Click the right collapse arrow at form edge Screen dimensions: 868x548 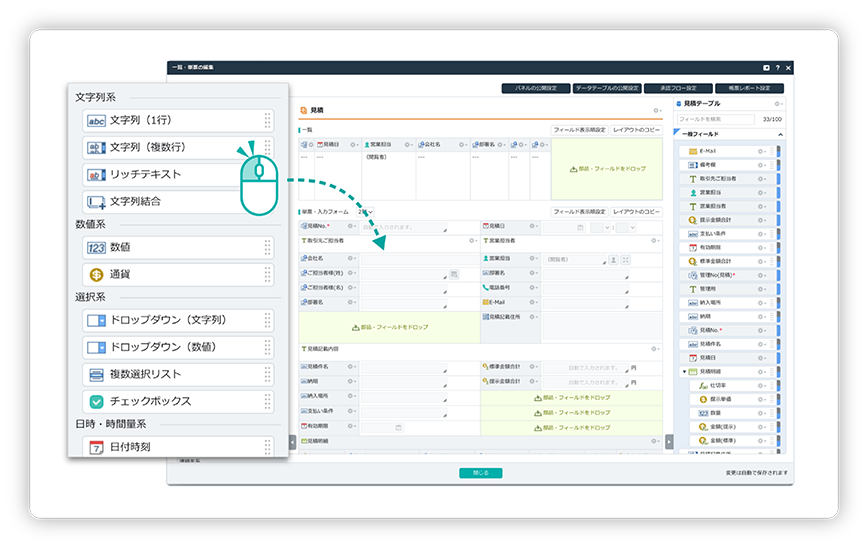click(x=669, y=442)
